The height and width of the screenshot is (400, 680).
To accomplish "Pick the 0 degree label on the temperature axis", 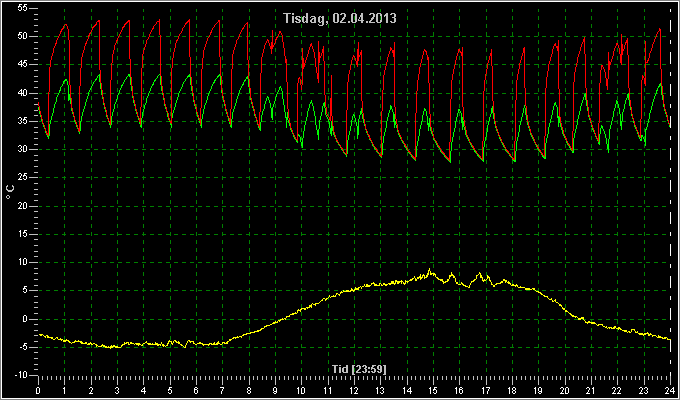I will tap(26, 319).
